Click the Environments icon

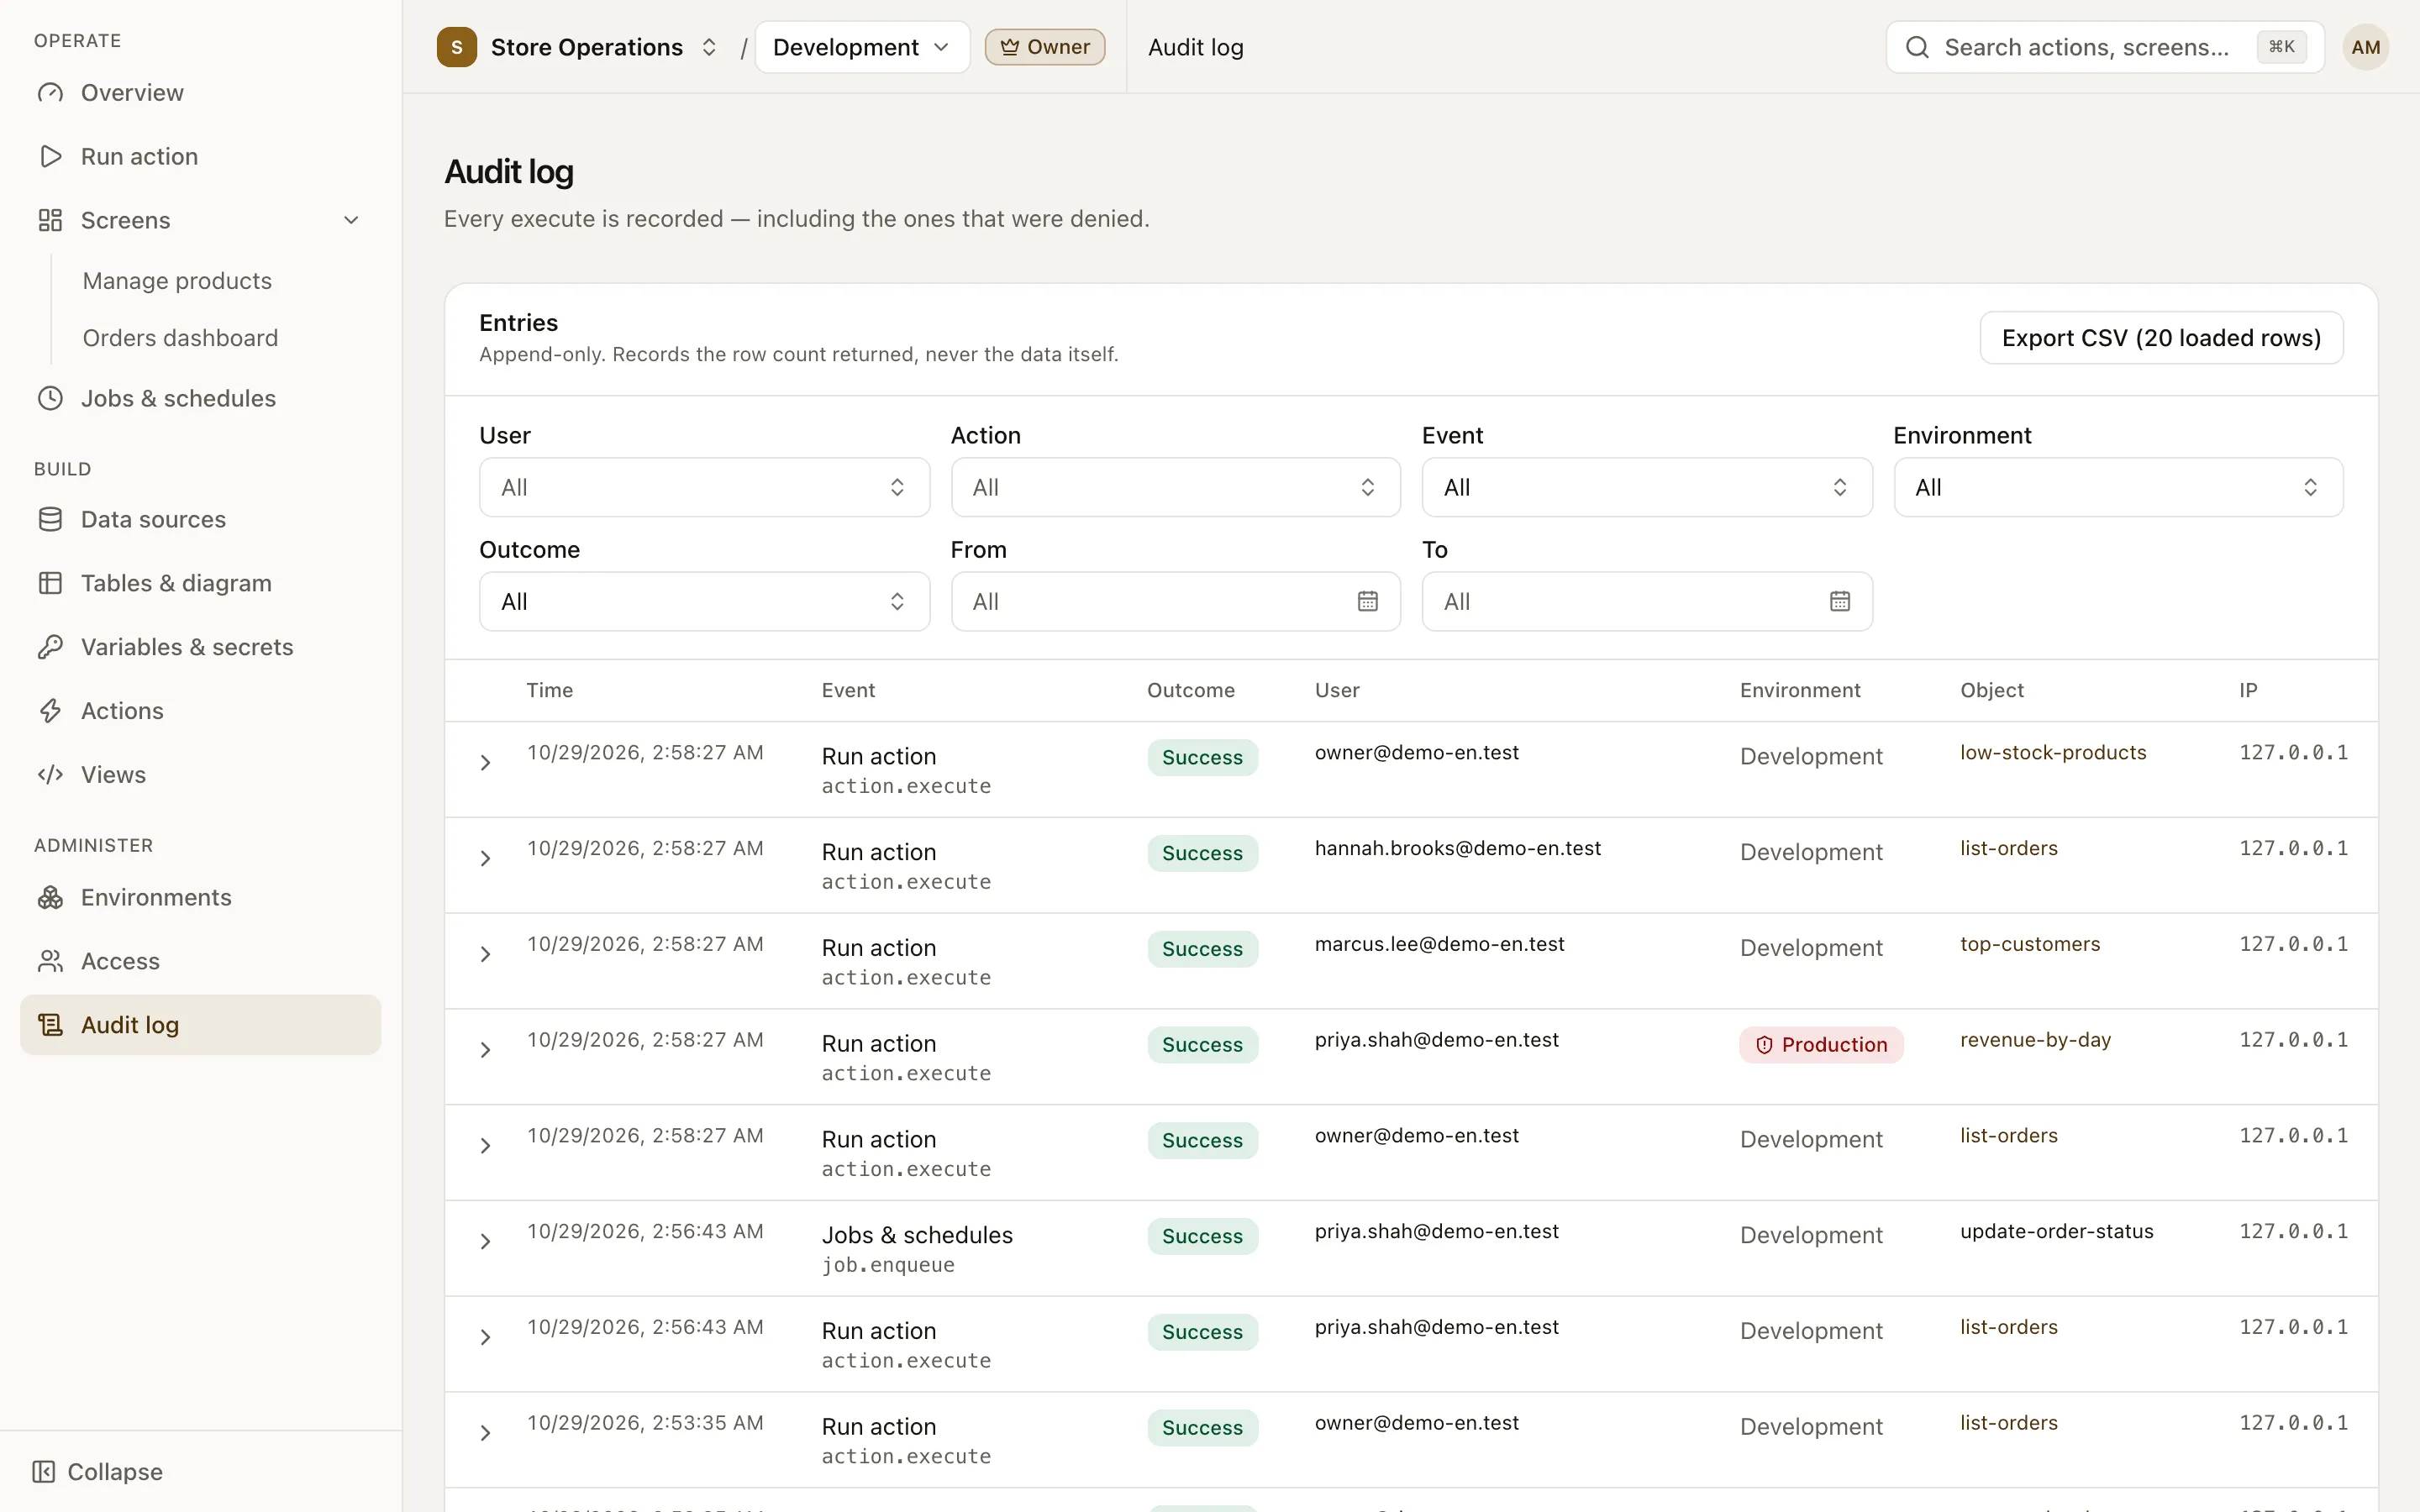[50, 898]
